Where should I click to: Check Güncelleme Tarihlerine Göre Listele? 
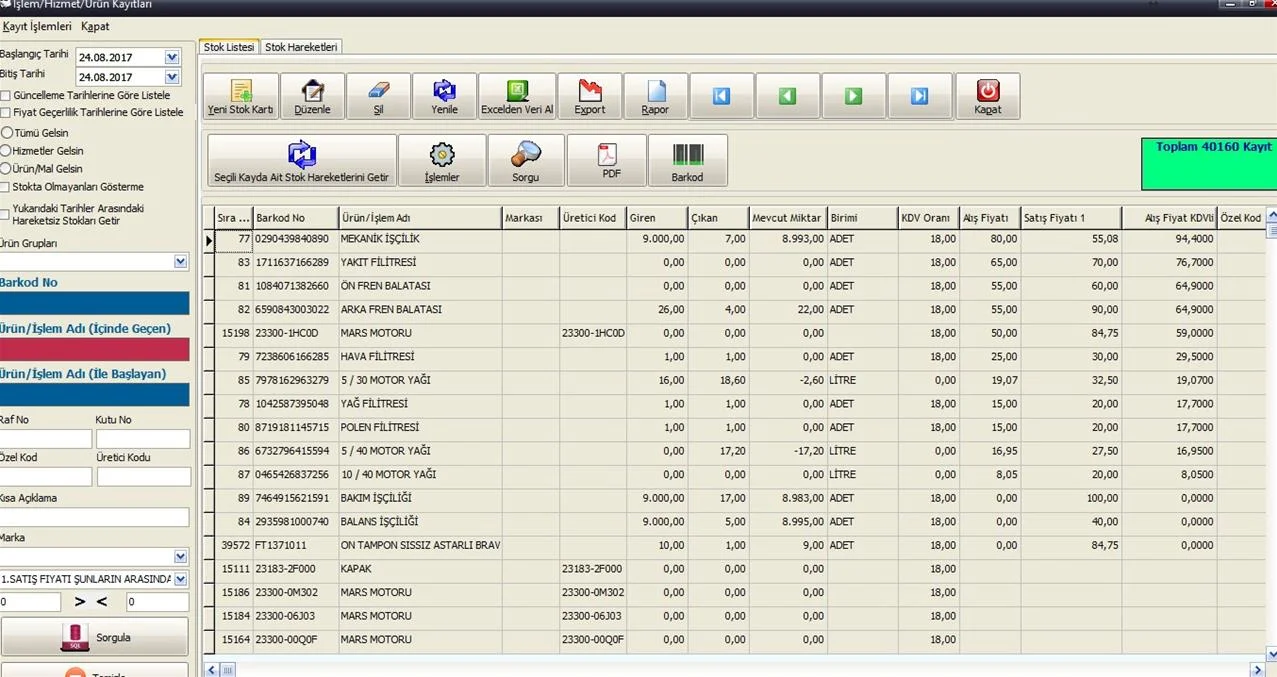[x=6, y=96]
